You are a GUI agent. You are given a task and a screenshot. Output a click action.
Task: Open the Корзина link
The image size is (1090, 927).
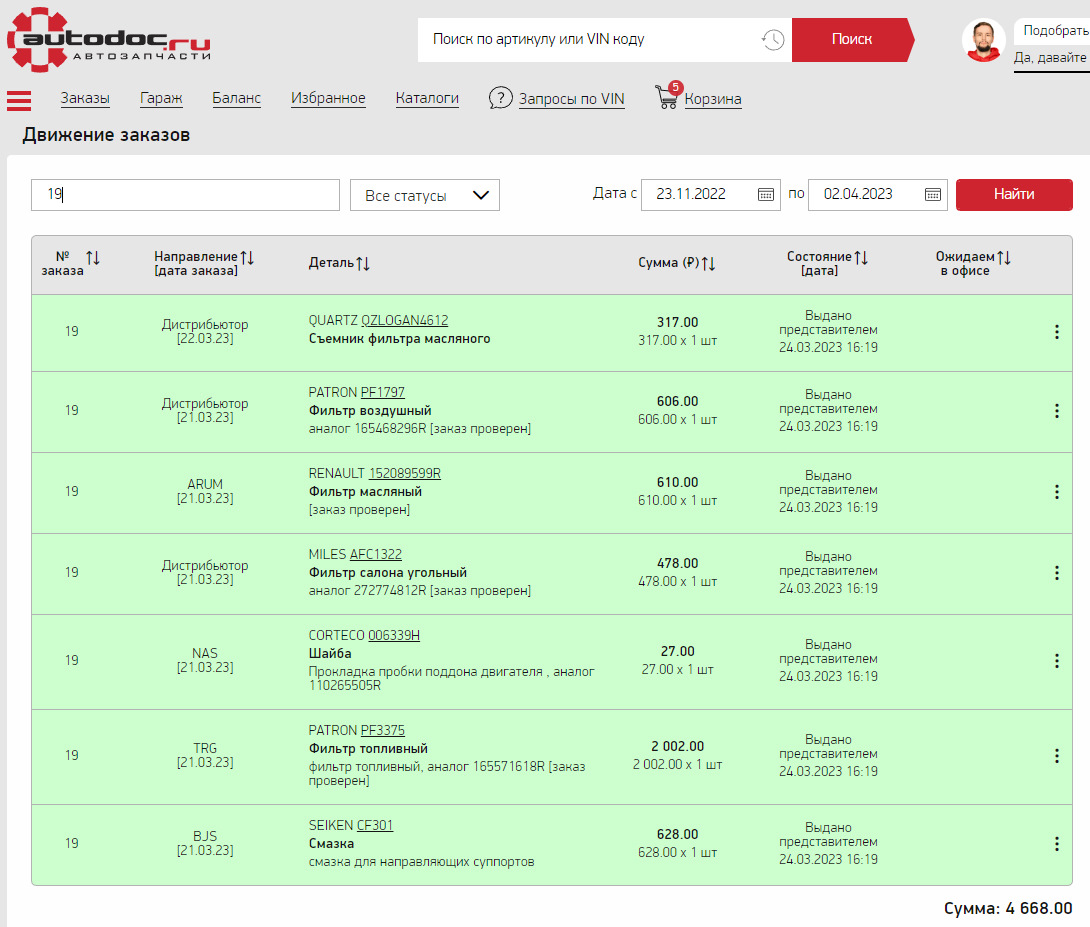[713, 99]
